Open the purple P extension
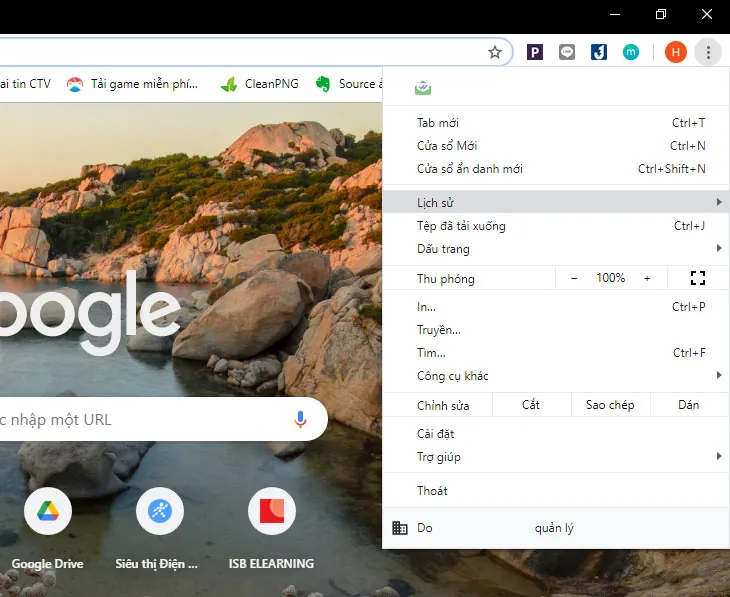 [x=535, y=52]
